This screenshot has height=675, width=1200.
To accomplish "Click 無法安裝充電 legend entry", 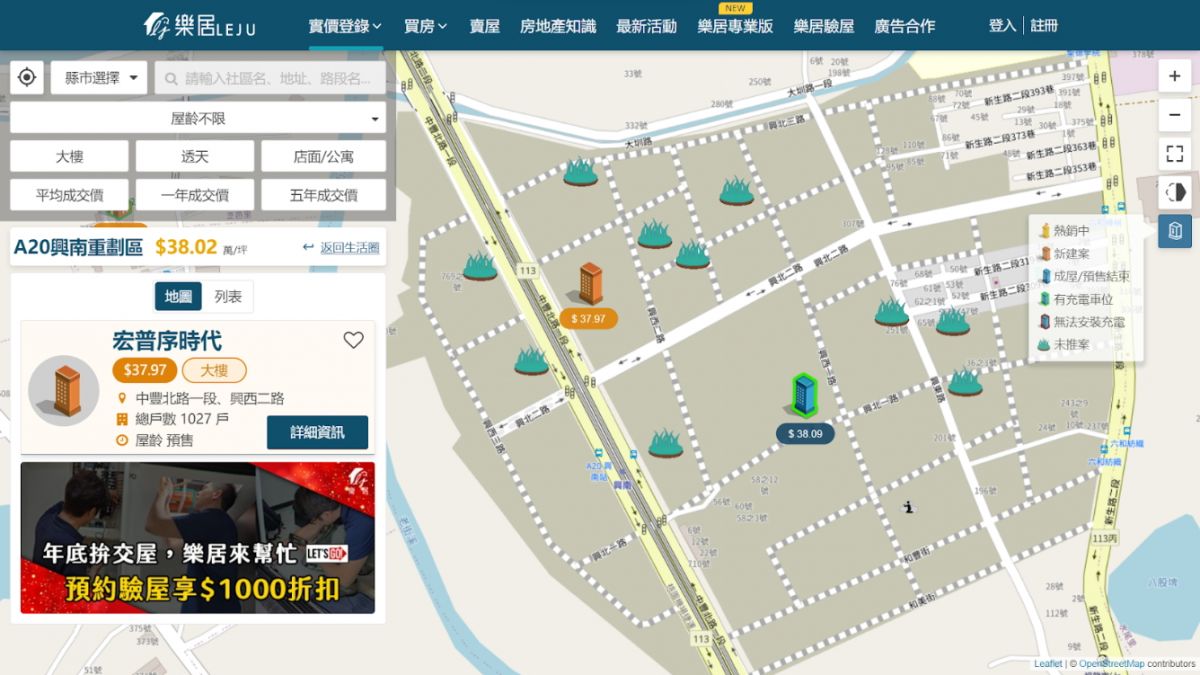I will [x=1082, y=322].
